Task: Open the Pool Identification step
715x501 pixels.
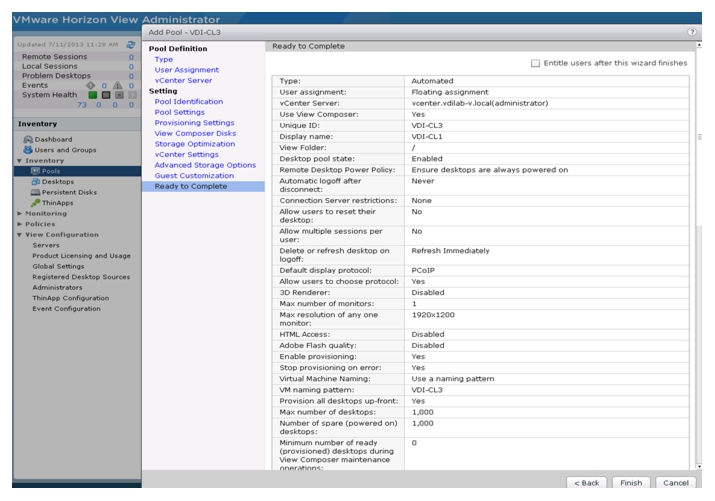Action: point(189,102)
